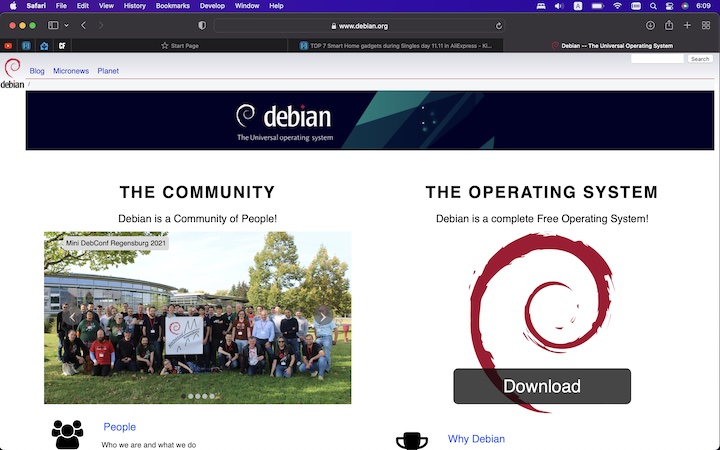The height and width of the screenshot is (450, 720).
Task: Show next slide in photo carousel
Action: click(x=323, y=316)
